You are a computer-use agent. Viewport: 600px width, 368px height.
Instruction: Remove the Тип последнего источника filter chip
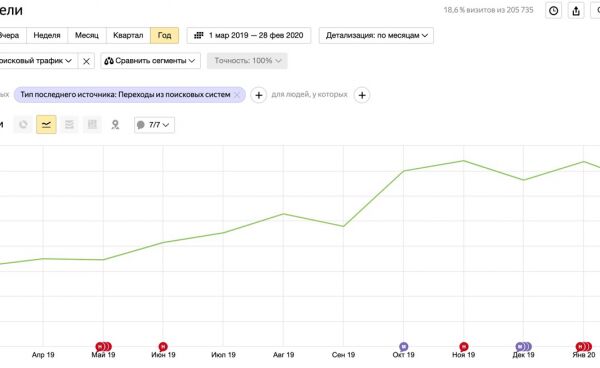click(x=237, y=95)
